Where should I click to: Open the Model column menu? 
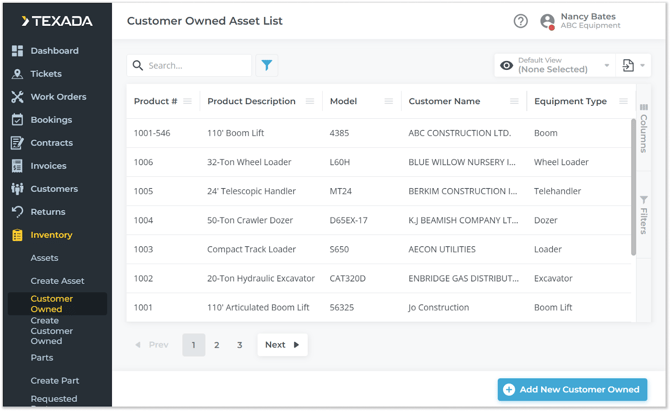point(388,101)
